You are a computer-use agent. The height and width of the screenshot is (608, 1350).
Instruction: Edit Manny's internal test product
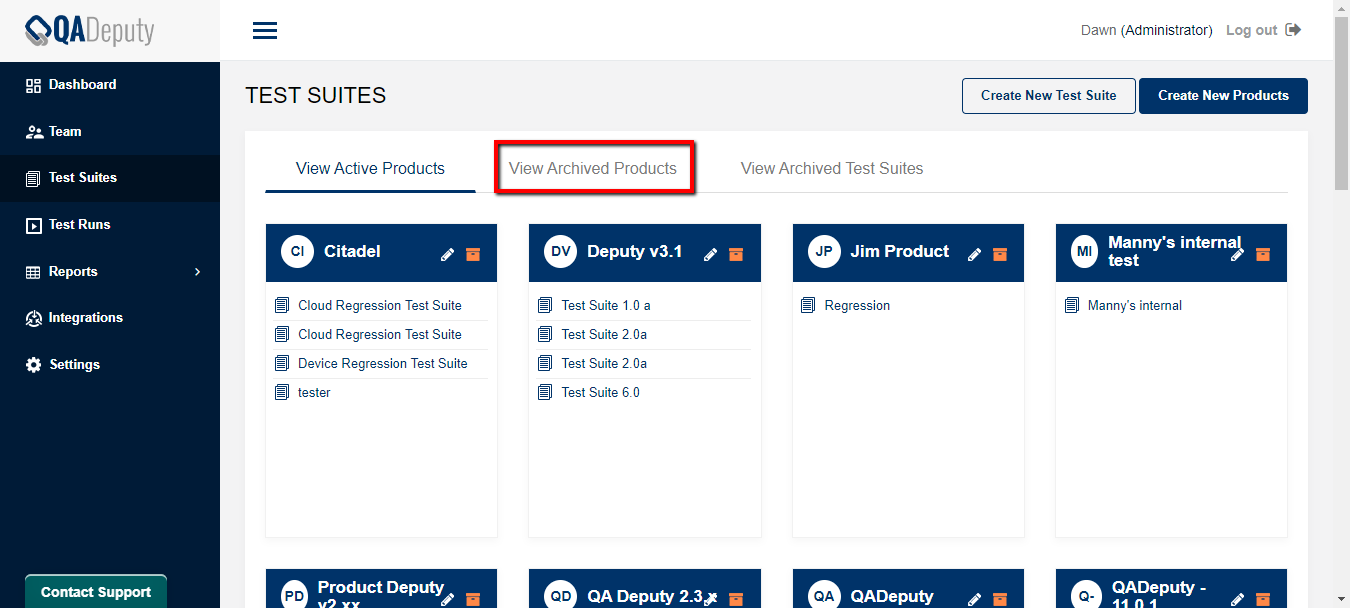point(1238,254)
